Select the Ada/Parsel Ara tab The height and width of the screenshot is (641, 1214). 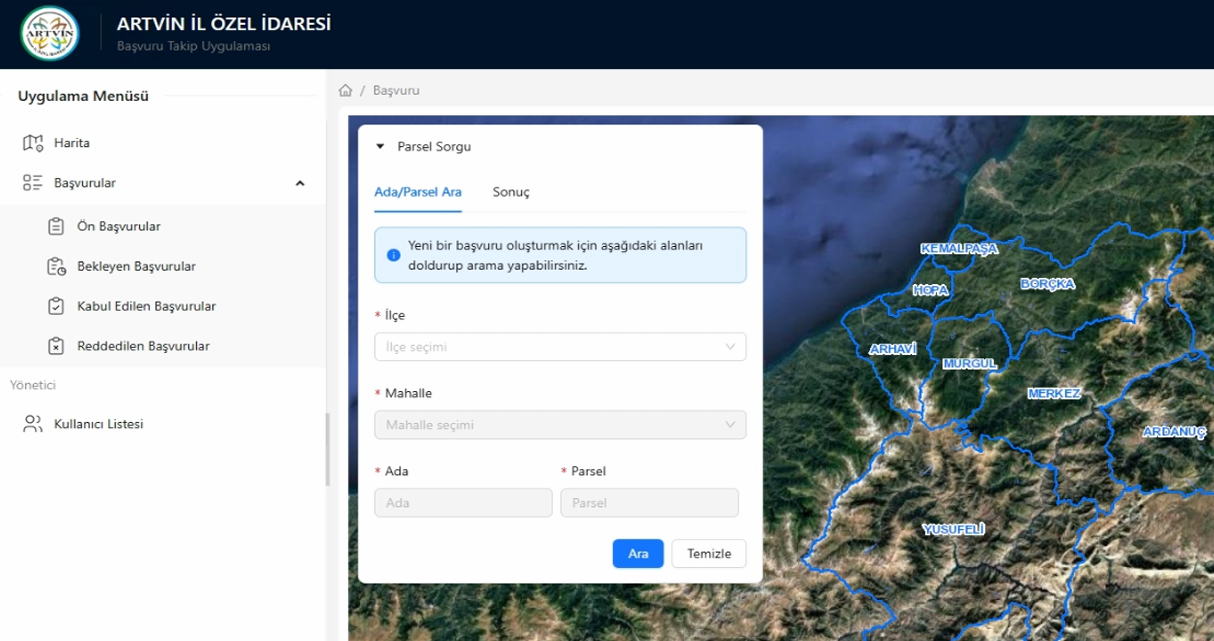418,192
